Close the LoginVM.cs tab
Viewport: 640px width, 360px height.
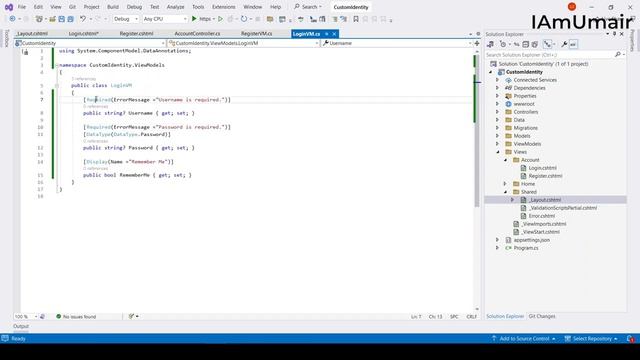(334, 34)
